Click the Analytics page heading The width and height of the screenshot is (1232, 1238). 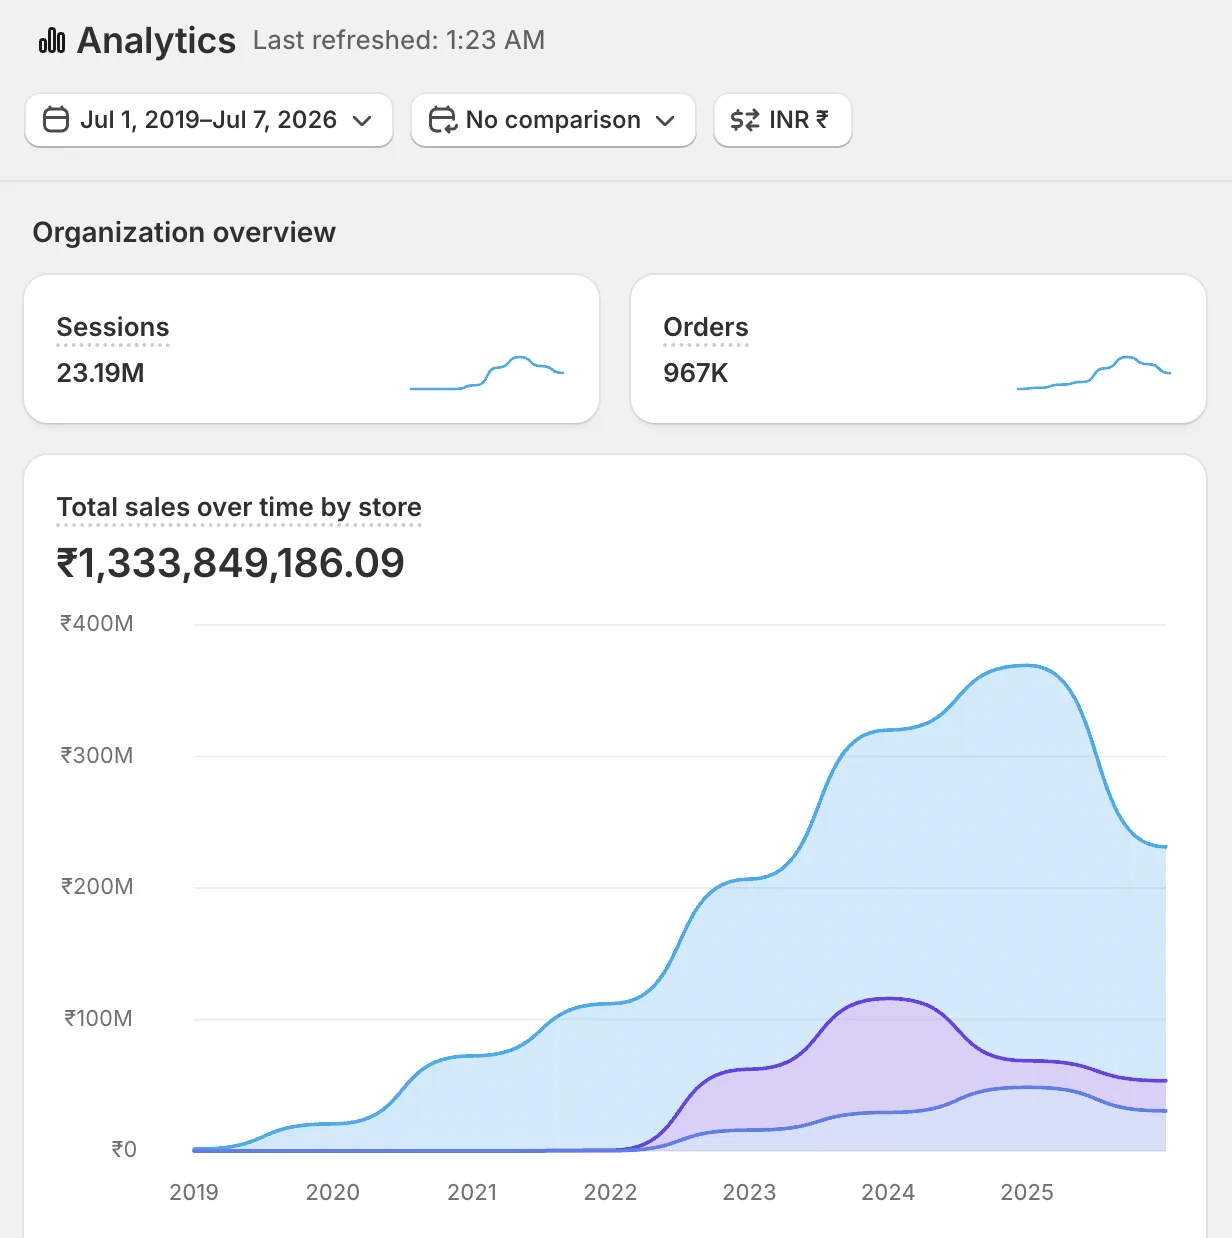click(x=156, y=41)
